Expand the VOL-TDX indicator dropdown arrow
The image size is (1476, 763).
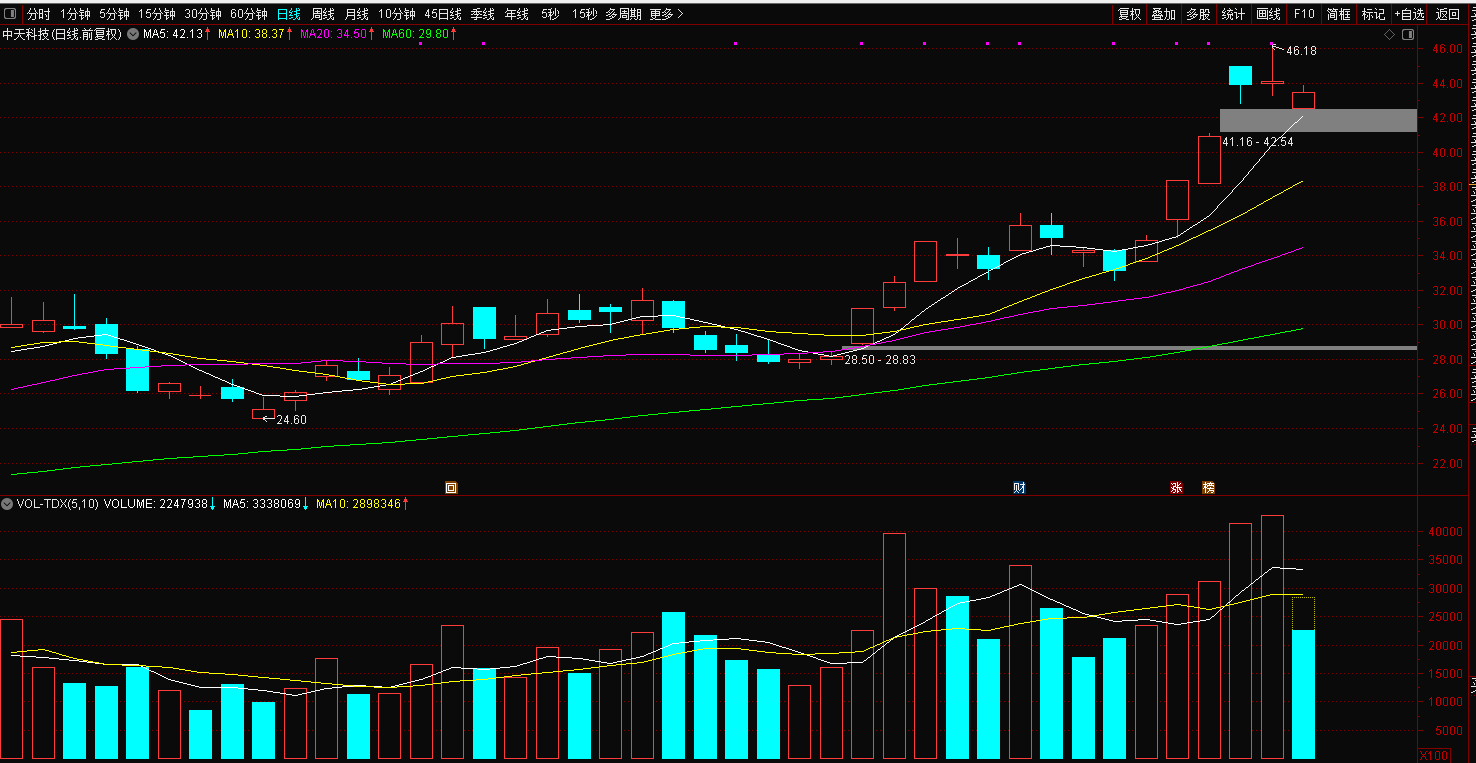tap(7, 504)
